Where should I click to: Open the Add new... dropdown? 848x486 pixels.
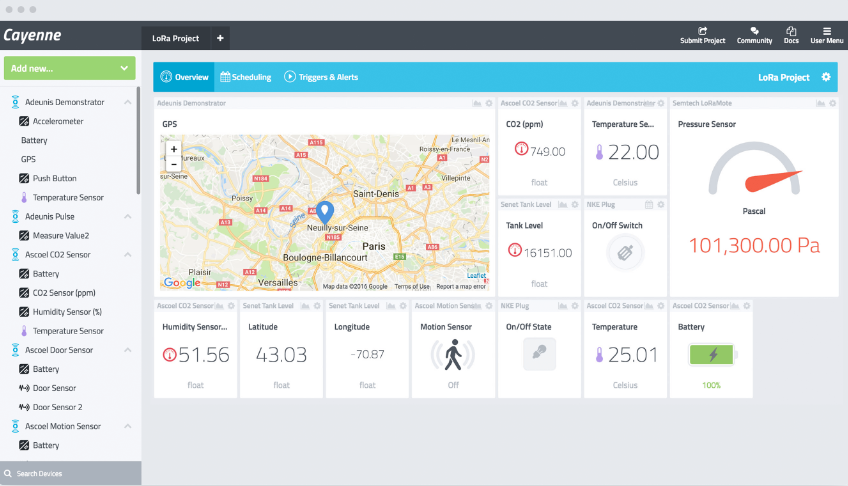(x=70, y=68)
